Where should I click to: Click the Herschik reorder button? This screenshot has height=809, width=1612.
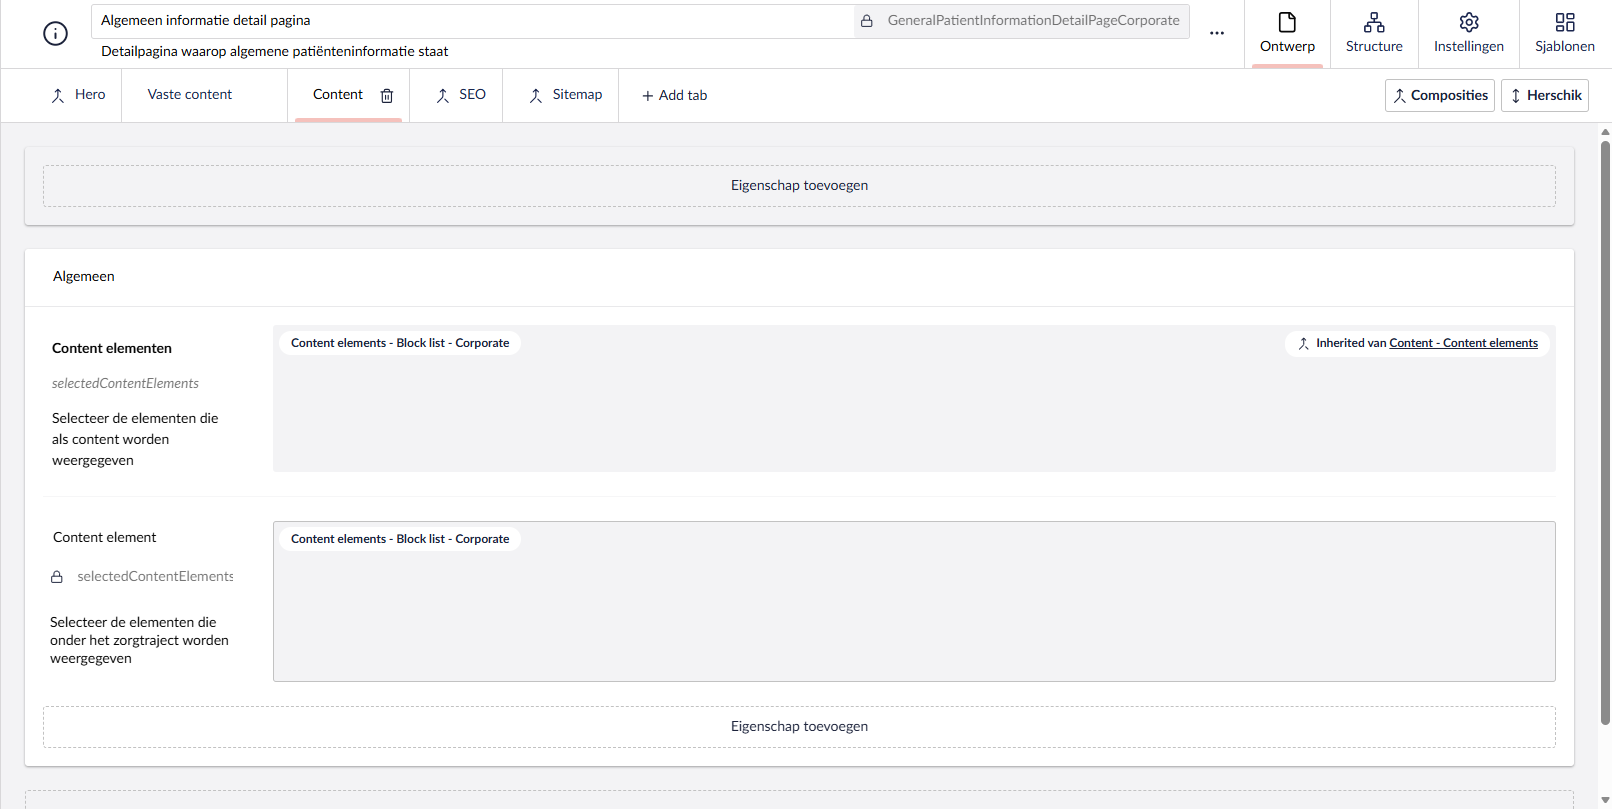(1544, 96)
